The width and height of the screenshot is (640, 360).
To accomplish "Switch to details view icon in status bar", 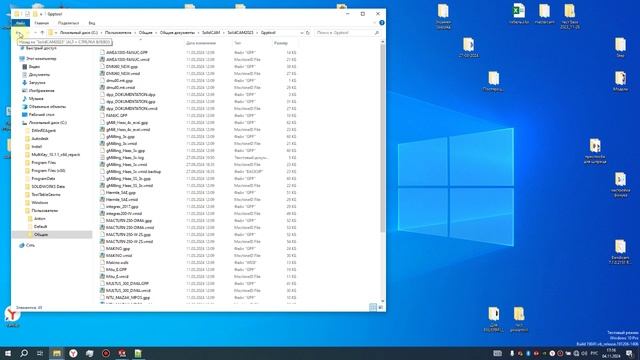I will tap(373, 307).
